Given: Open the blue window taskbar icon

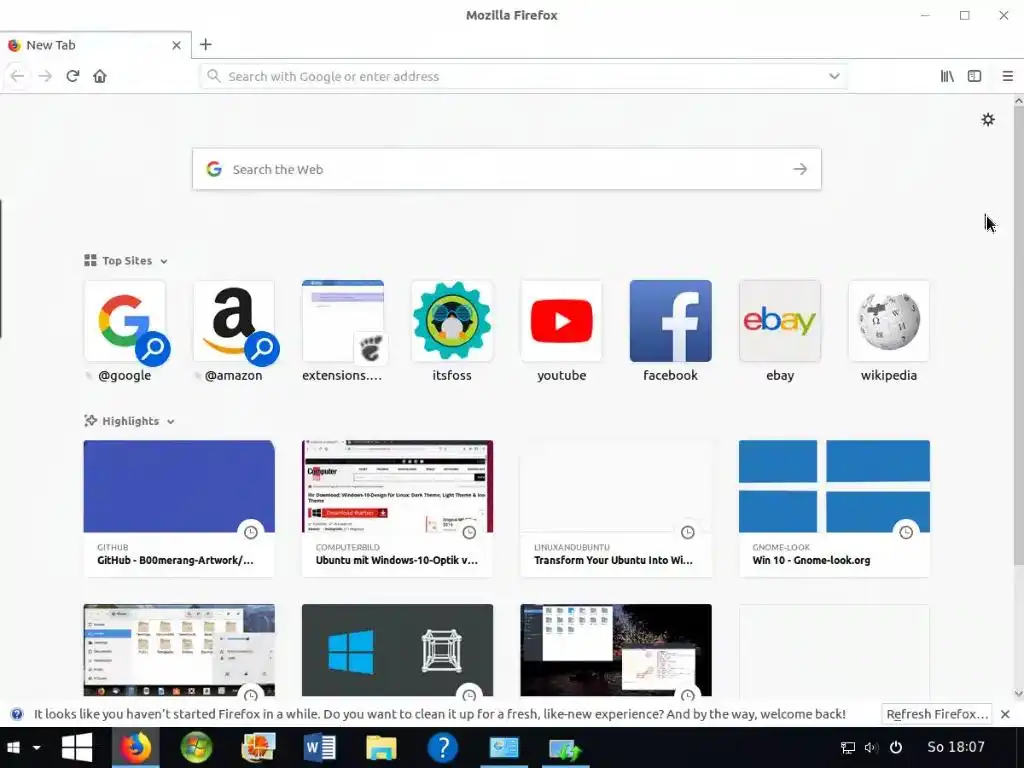Looking at the screenshot, I should tap(504, 748).
